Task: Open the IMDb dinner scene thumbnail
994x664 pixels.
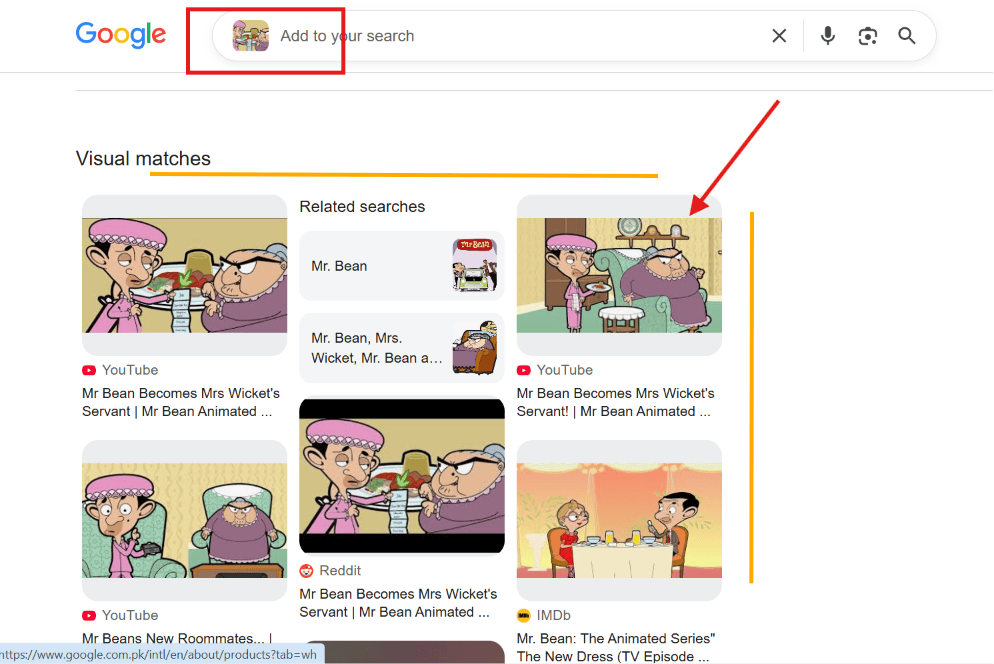Action: tap(619, 520)
